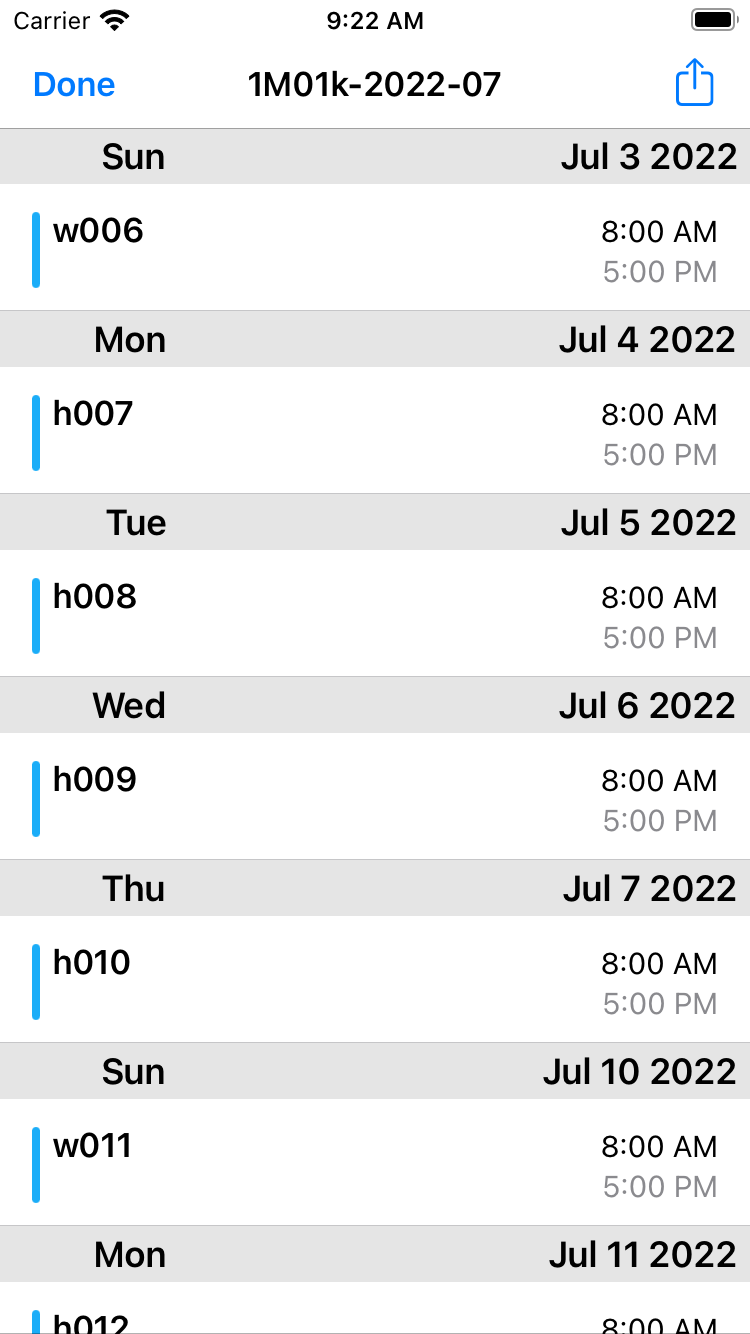The height and width of the screenshot is (1334, 750).
Task: Tap the Share icon in navigation bar
Action: coord(694,82)
